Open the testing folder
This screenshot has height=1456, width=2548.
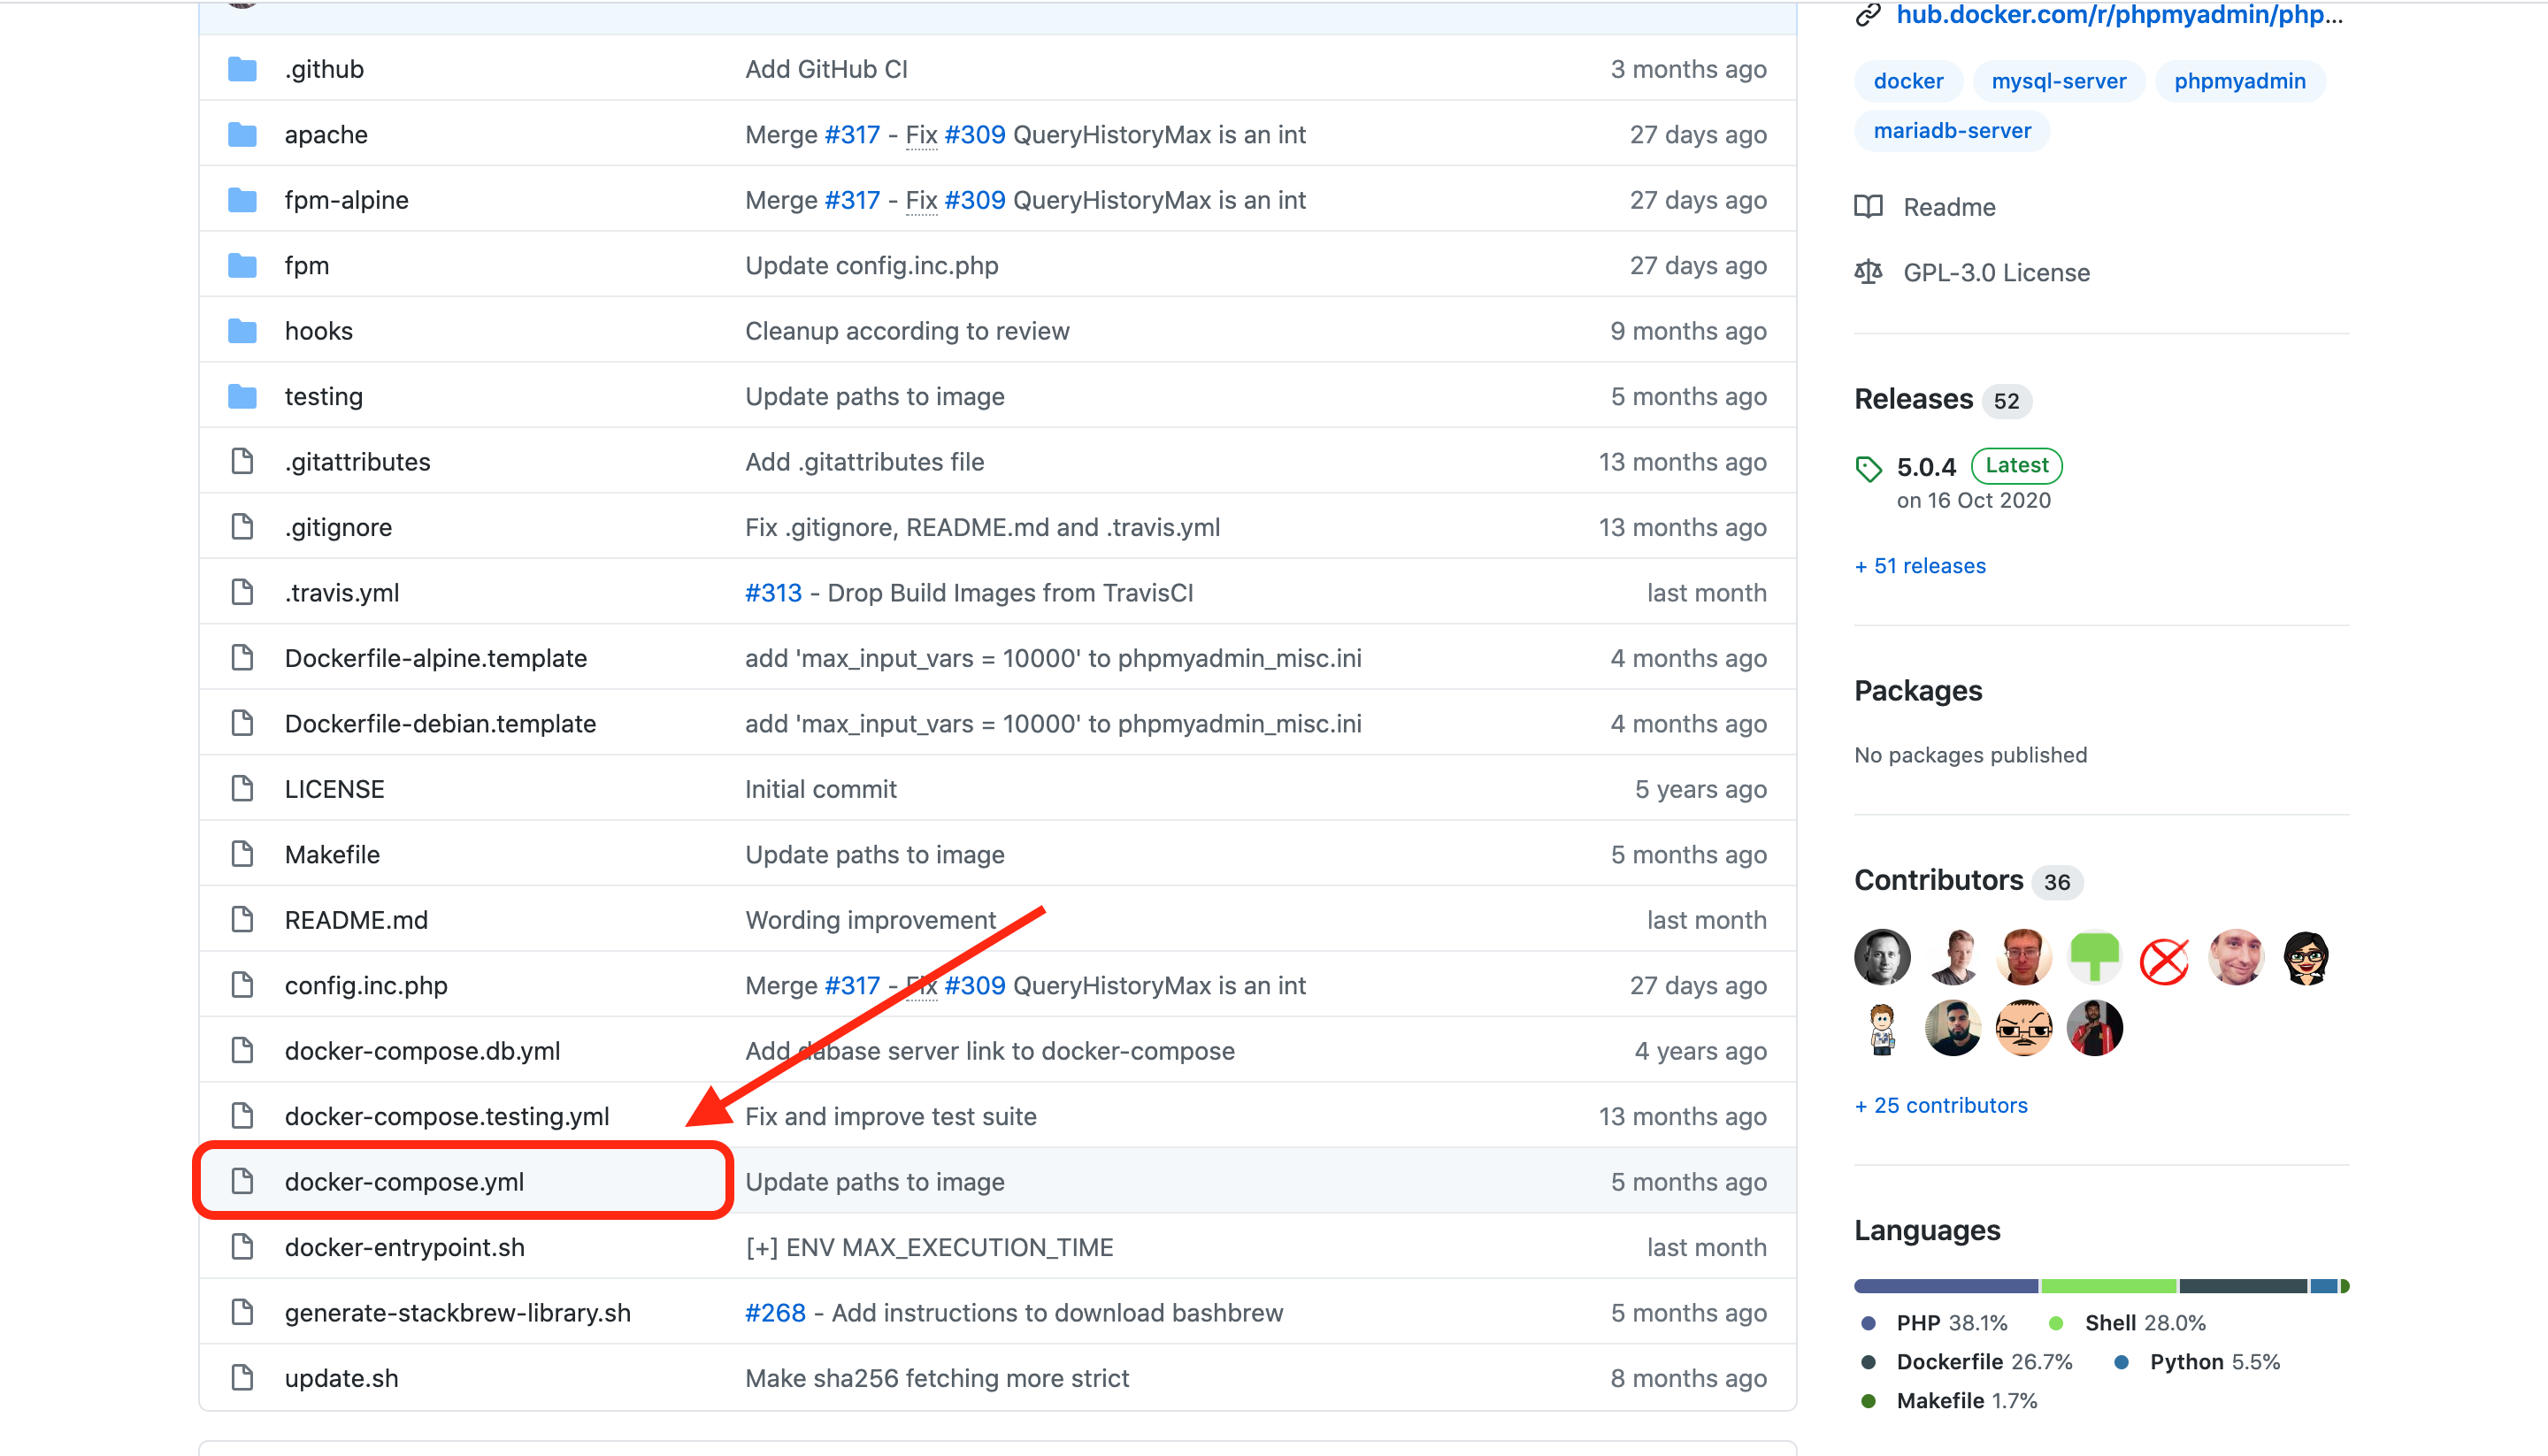coord(323,396)
